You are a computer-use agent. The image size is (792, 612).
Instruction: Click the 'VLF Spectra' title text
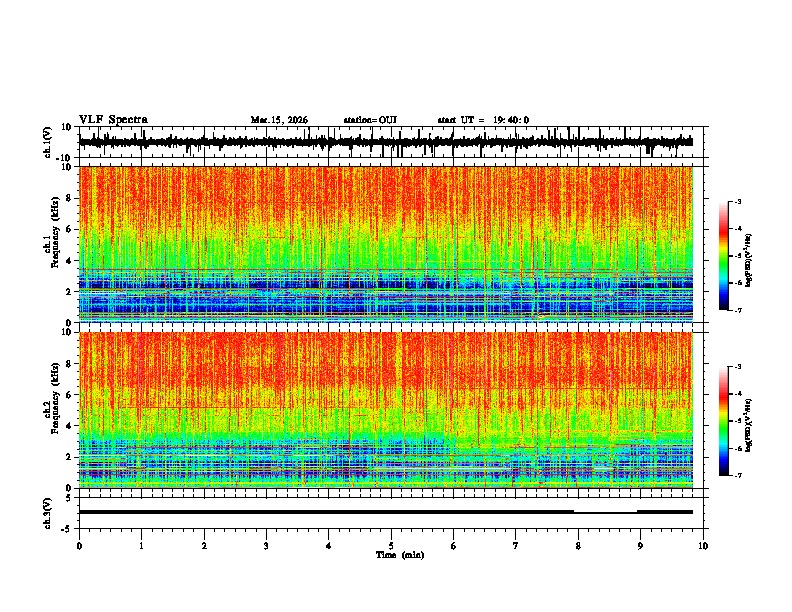[x=113, y=120]
